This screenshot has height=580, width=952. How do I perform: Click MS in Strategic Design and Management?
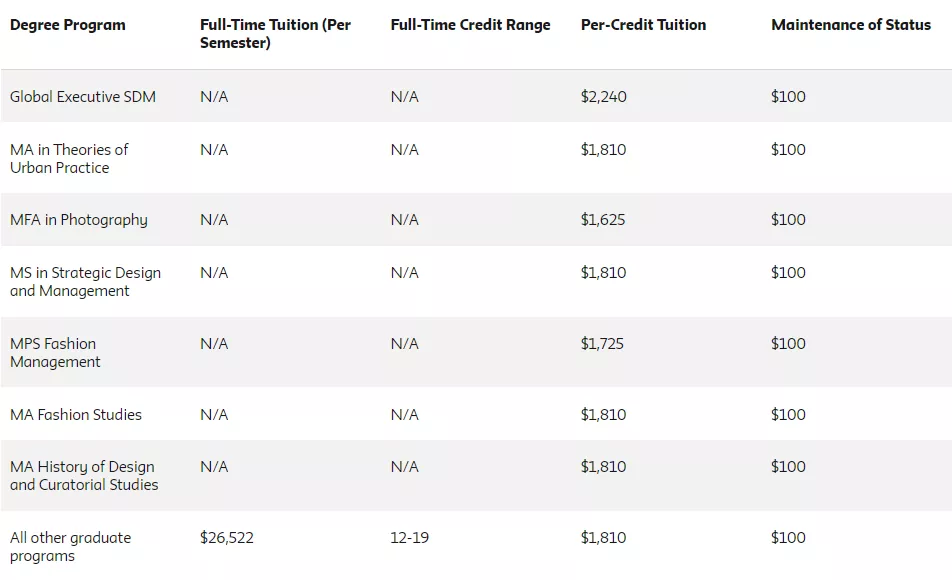click(x=85, y=282)
